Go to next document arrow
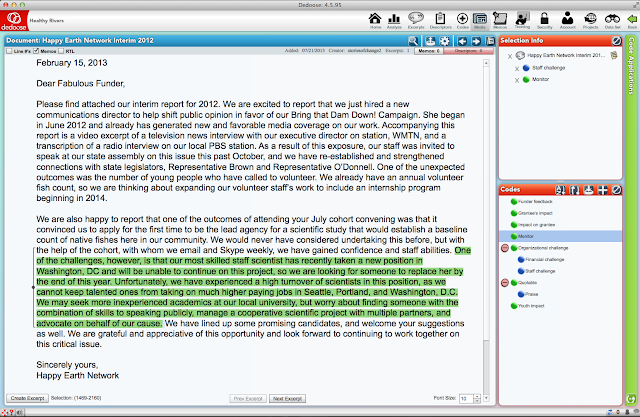This screenshot has width=640, height=417. point(476,41)
